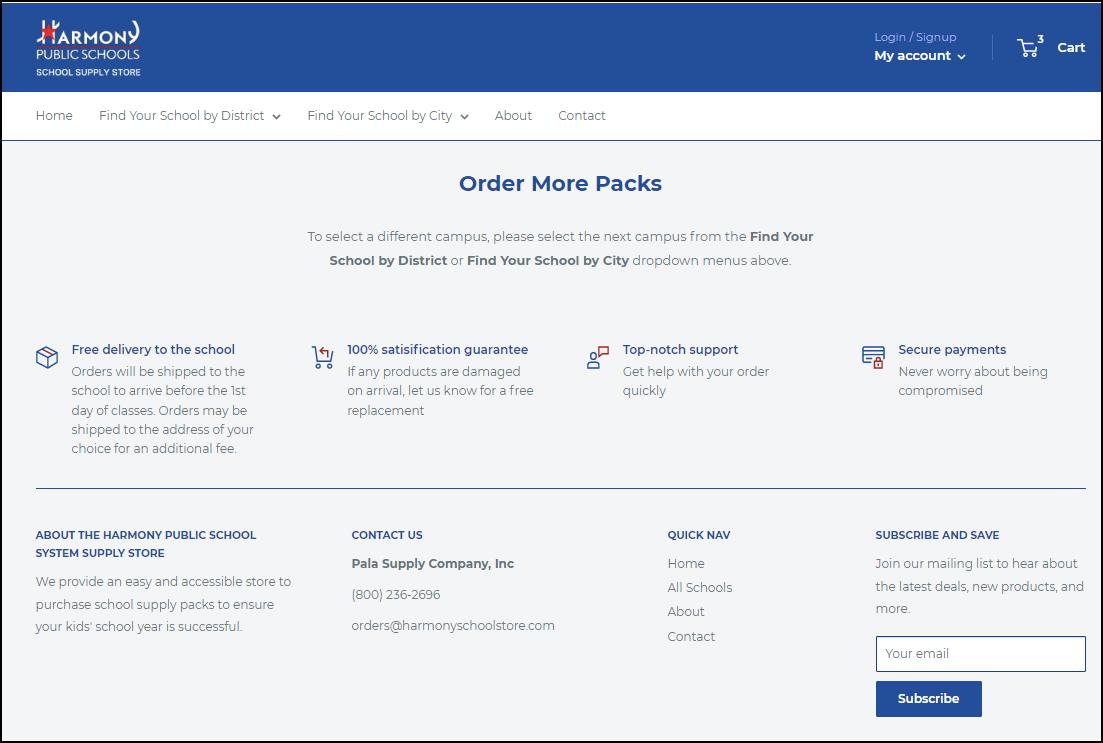Click the Quick Nav footer heading

699,535
